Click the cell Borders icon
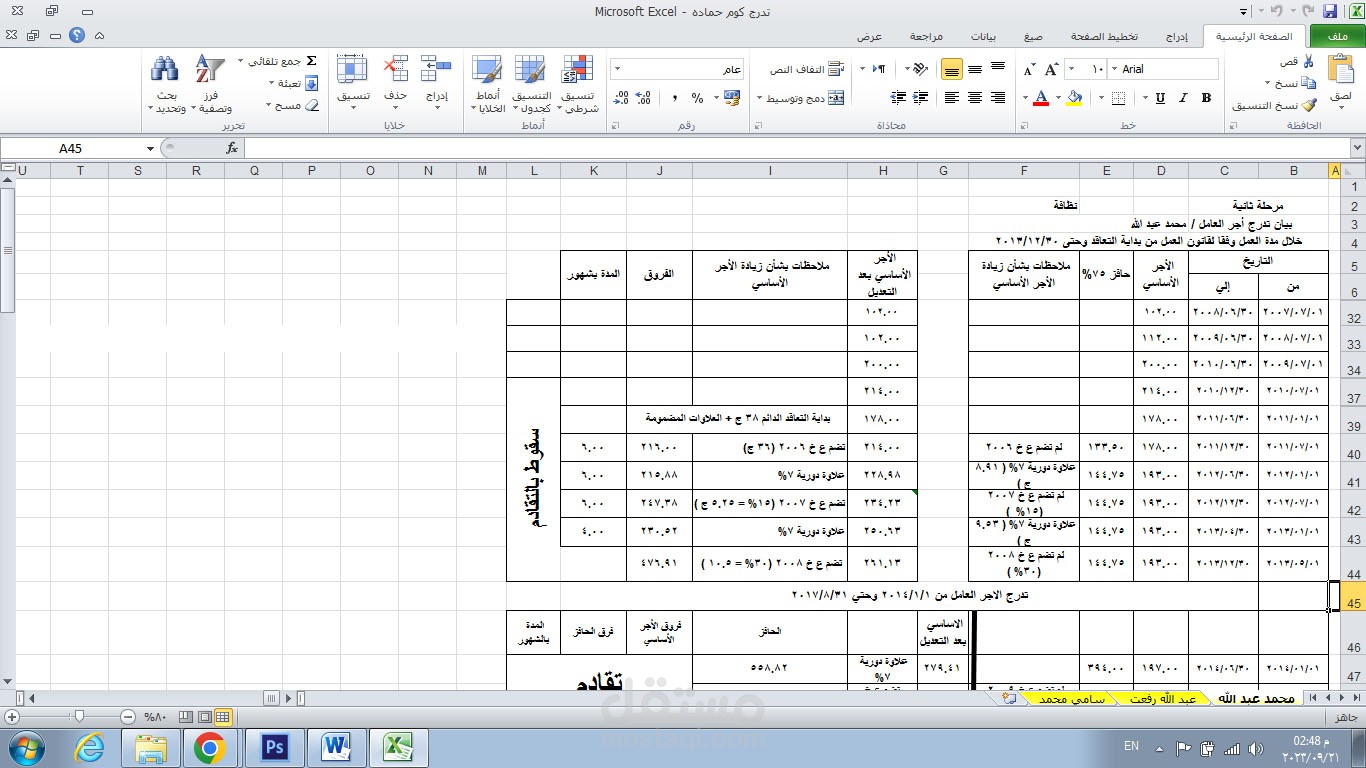Screen dimensions: 1366x768 tap(1116, 98)
